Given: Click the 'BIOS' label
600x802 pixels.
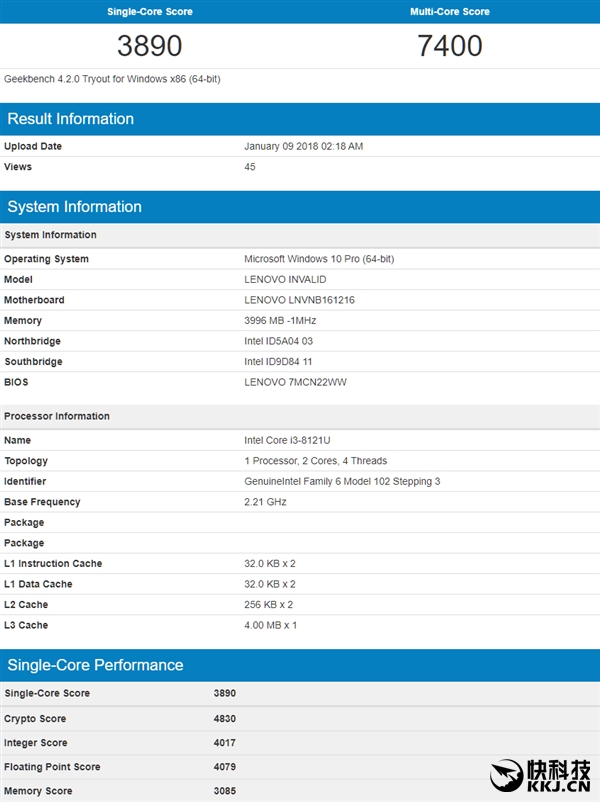Looking at the screenshot, I should [x=16, y=382].
